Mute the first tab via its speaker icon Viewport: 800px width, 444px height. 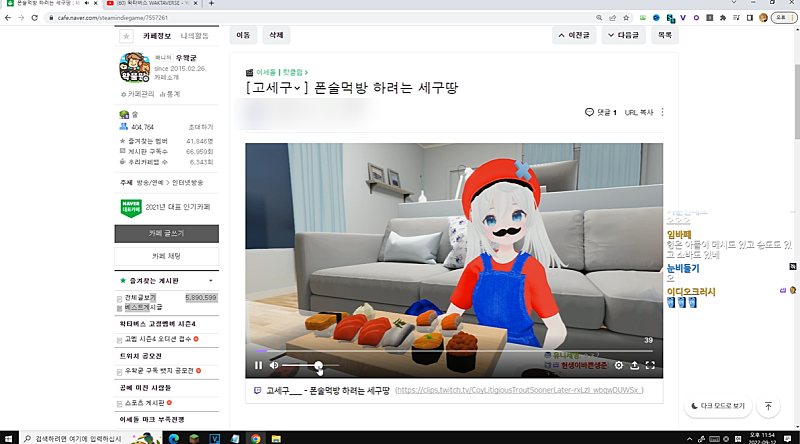coord(87,3)
